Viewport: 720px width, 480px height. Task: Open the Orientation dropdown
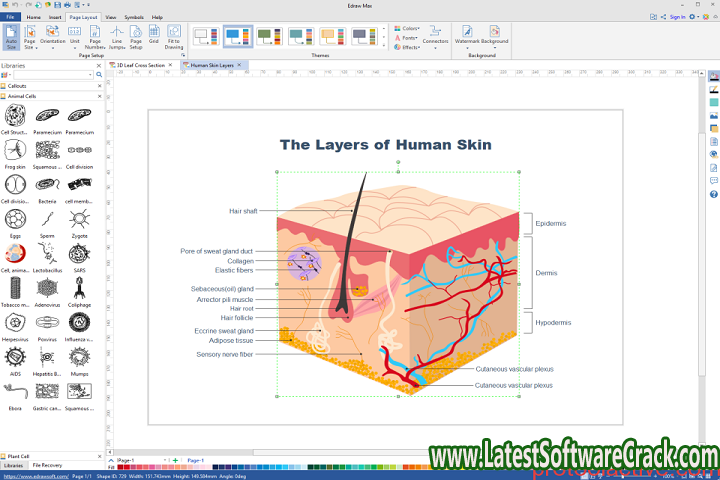(x=52, y=38)
